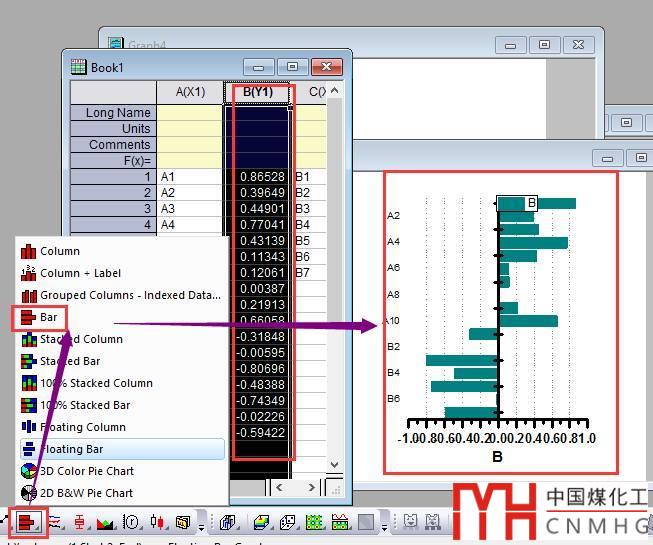Click the 100% Stacked Column menu icon
Image resolution: width=653 pixels, height=545 pixels.
coord(29,383)
